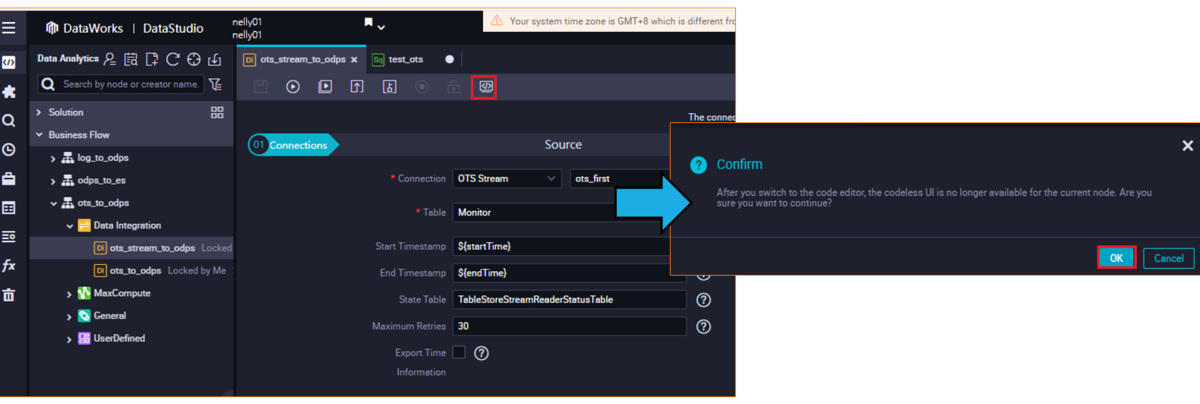Click the DataStudio title in header
This screenshot has width=1200, height=404.
pos(173,28)
